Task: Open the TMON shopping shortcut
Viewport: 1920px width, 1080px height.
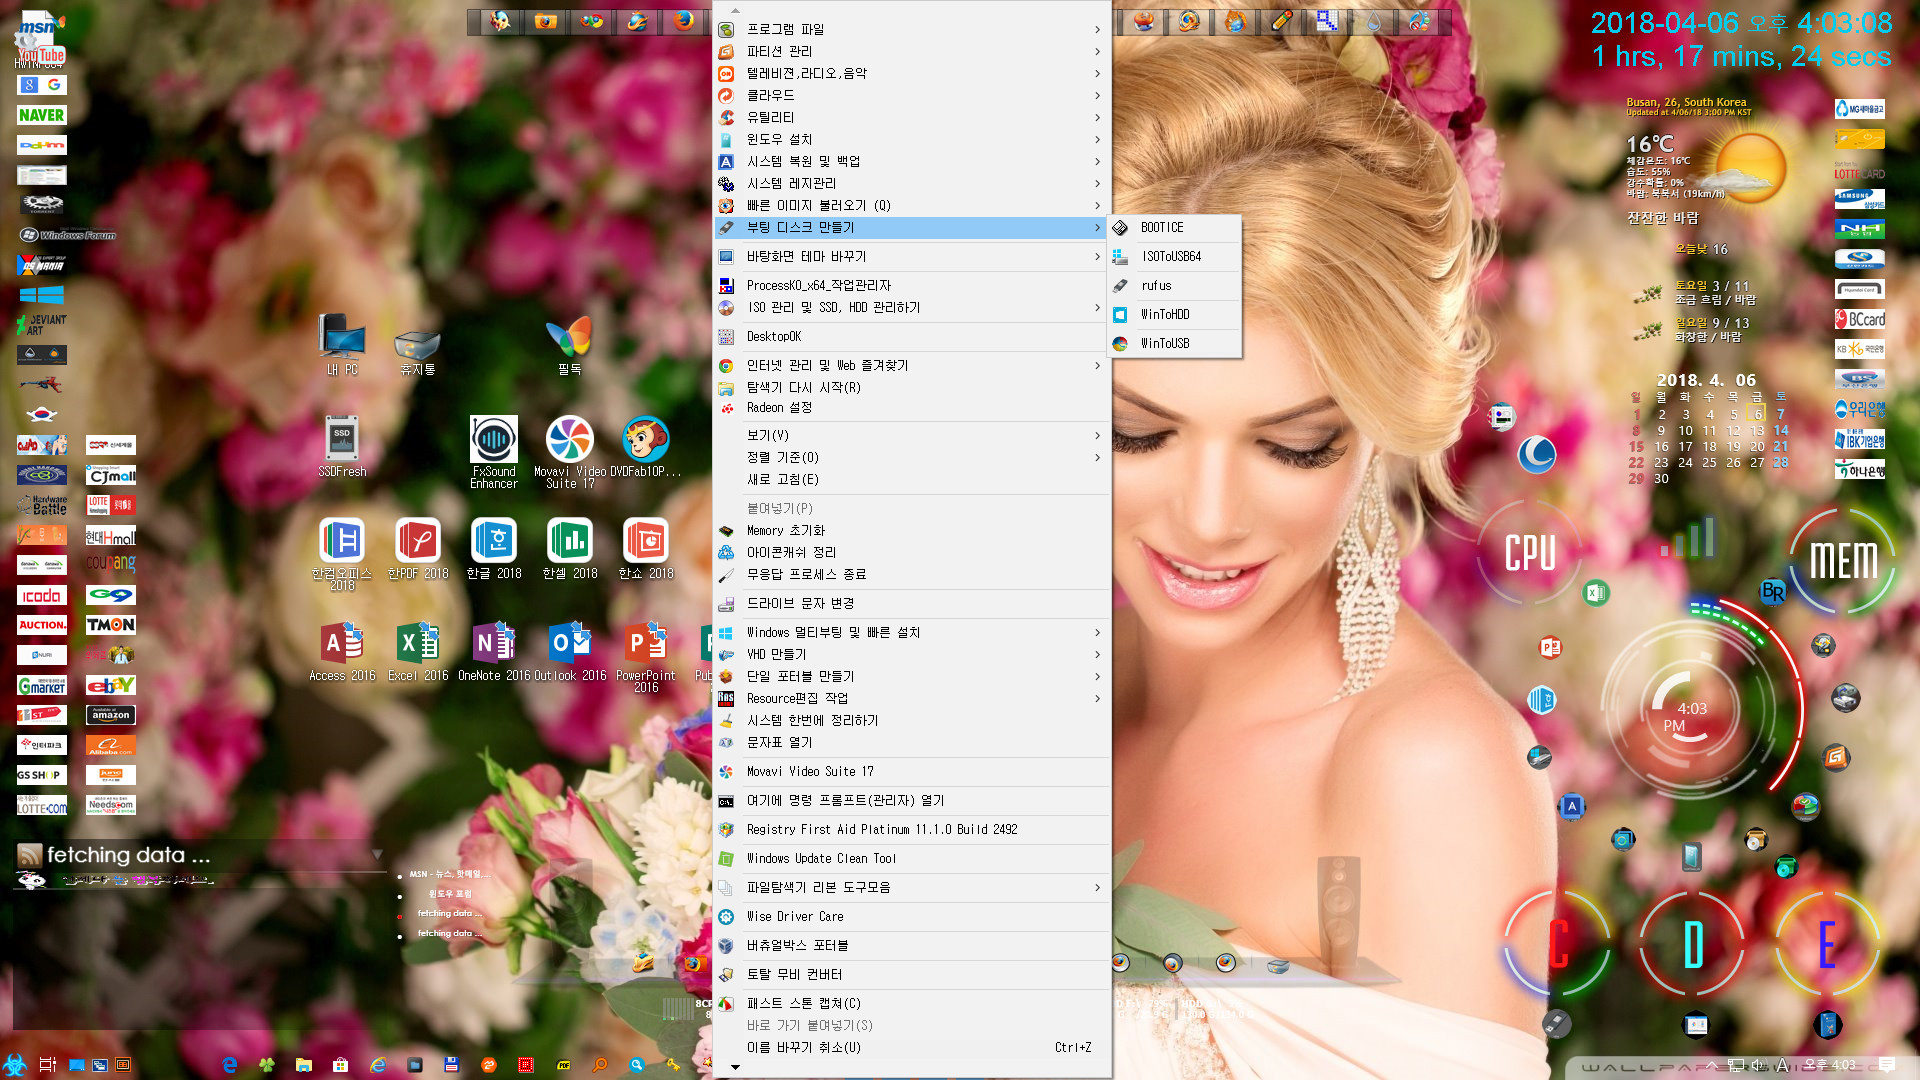Action: 111,625
